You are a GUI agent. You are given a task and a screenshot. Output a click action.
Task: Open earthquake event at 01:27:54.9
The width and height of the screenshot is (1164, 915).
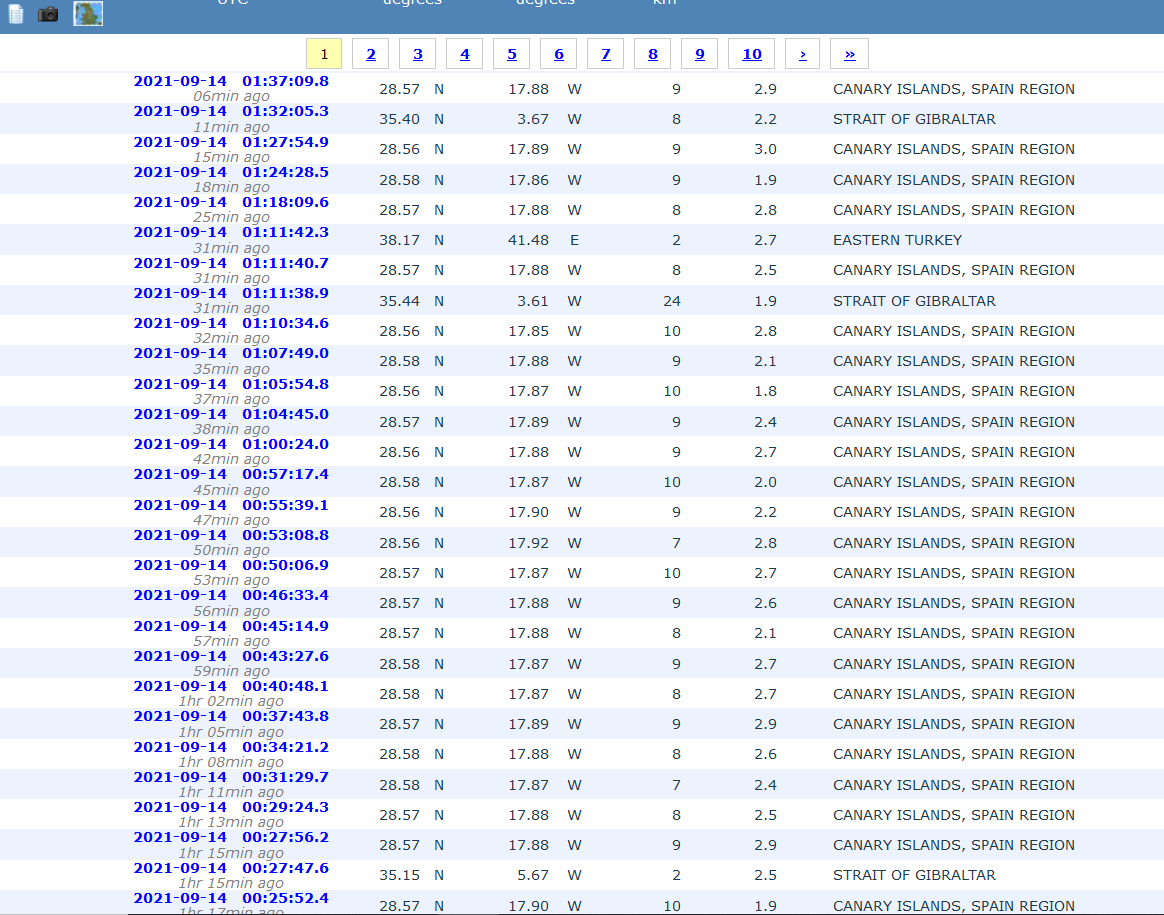click(x=231, y=142)
